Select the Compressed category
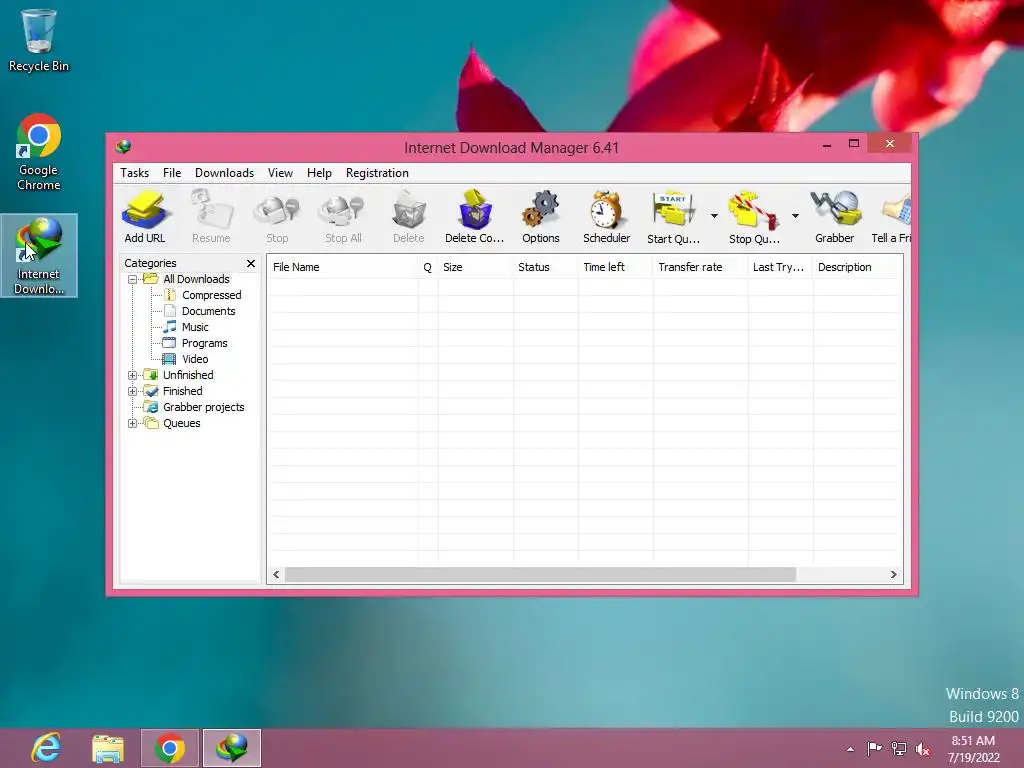 212,295
